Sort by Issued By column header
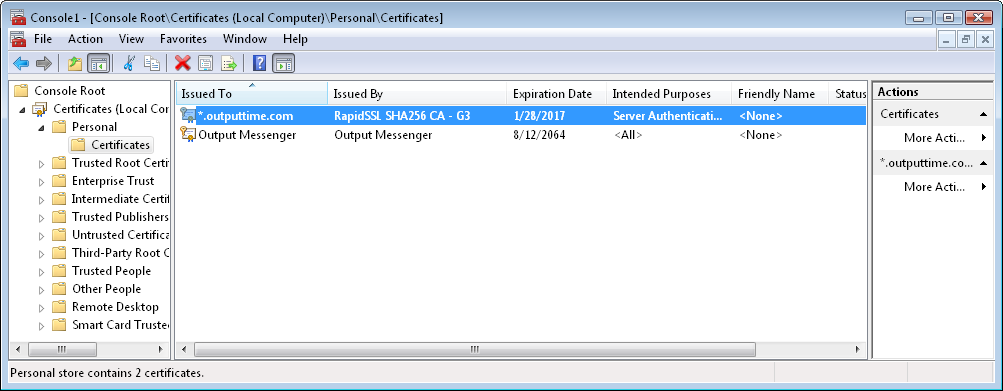 [417, 94]
